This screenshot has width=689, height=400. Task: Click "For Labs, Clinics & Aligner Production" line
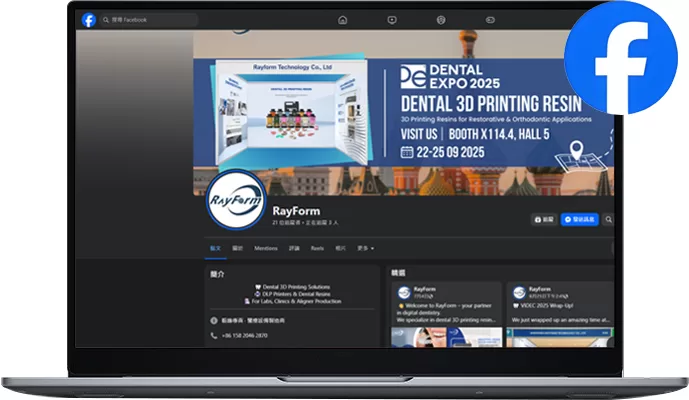293,301
